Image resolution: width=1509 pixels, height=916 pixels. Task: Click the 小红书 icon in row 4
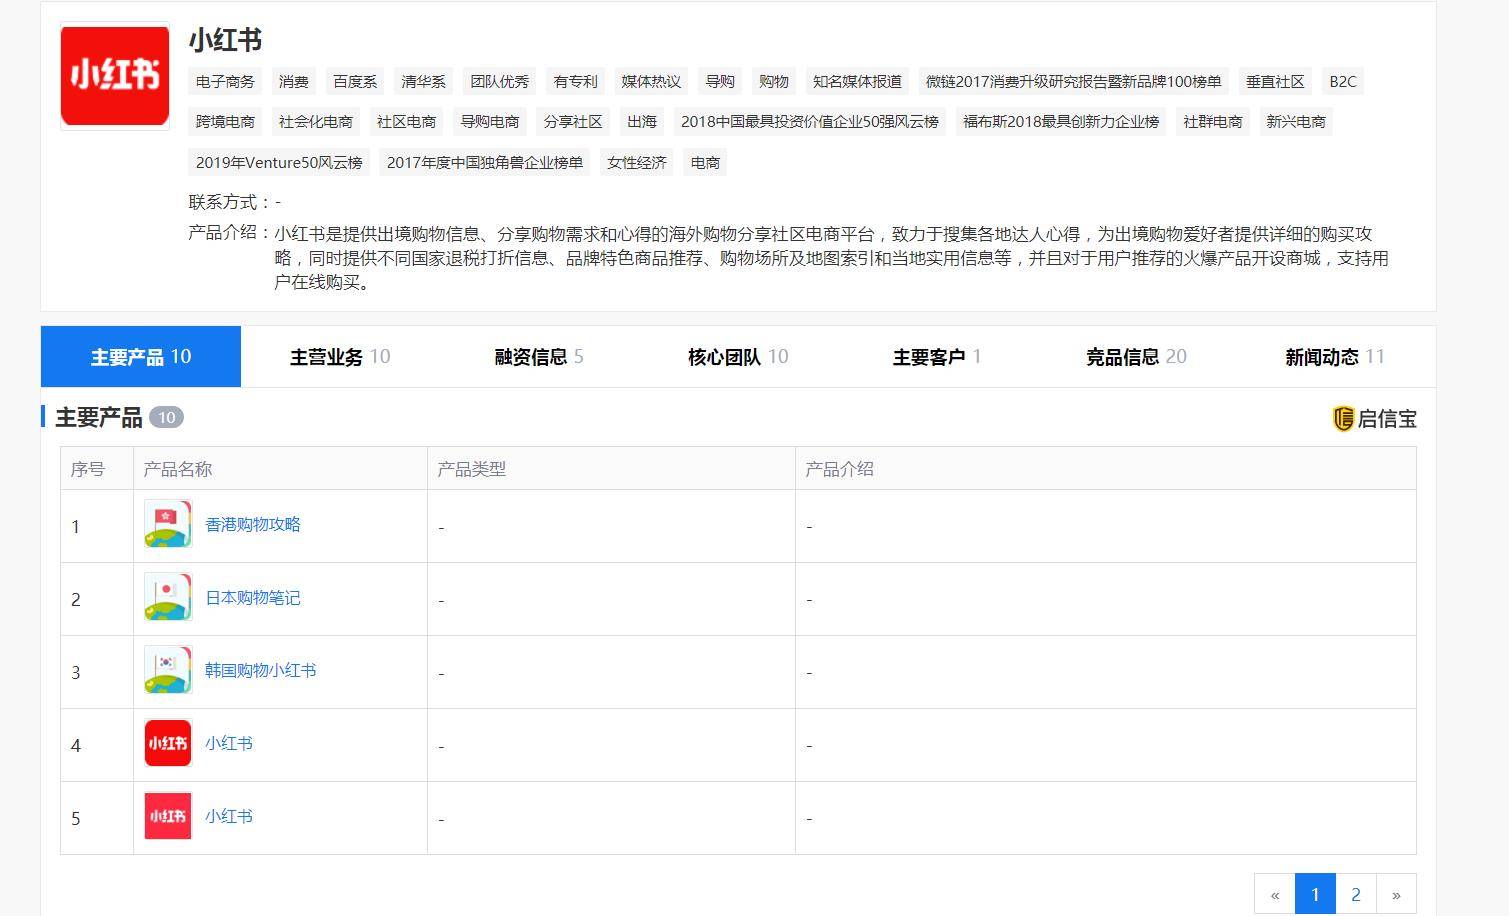click(168, 744)
